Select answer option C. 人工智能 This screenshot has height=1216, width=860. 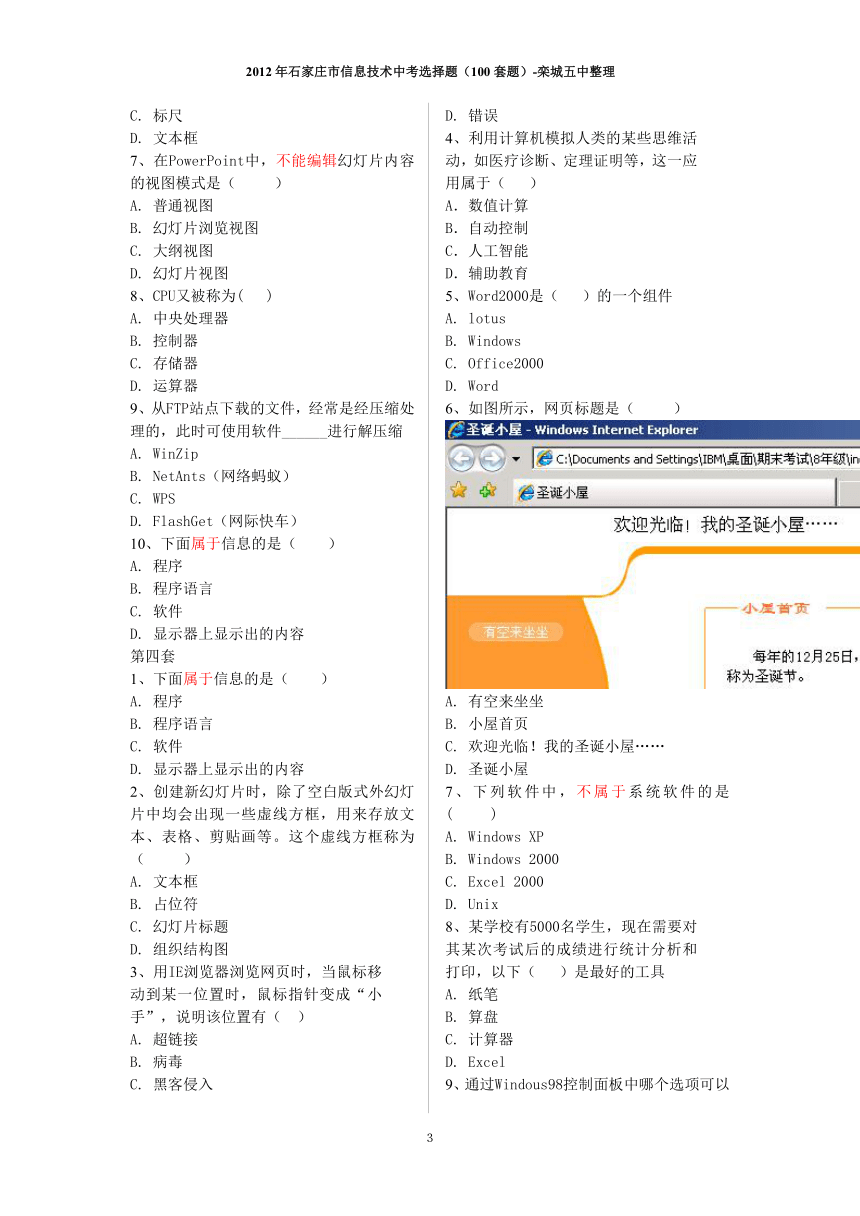[487, 251]
